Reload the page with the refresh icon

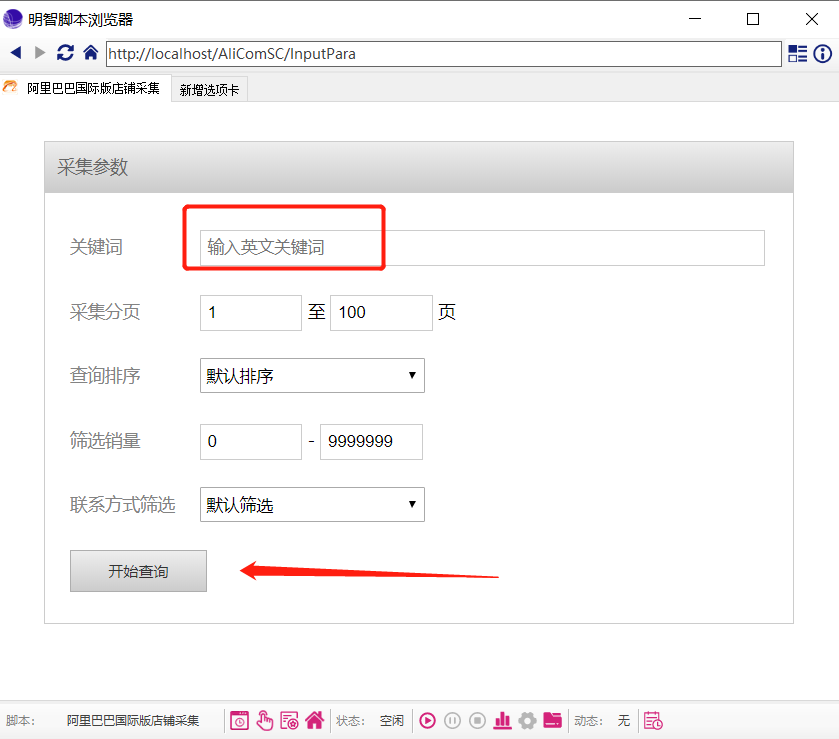[65, 52]
